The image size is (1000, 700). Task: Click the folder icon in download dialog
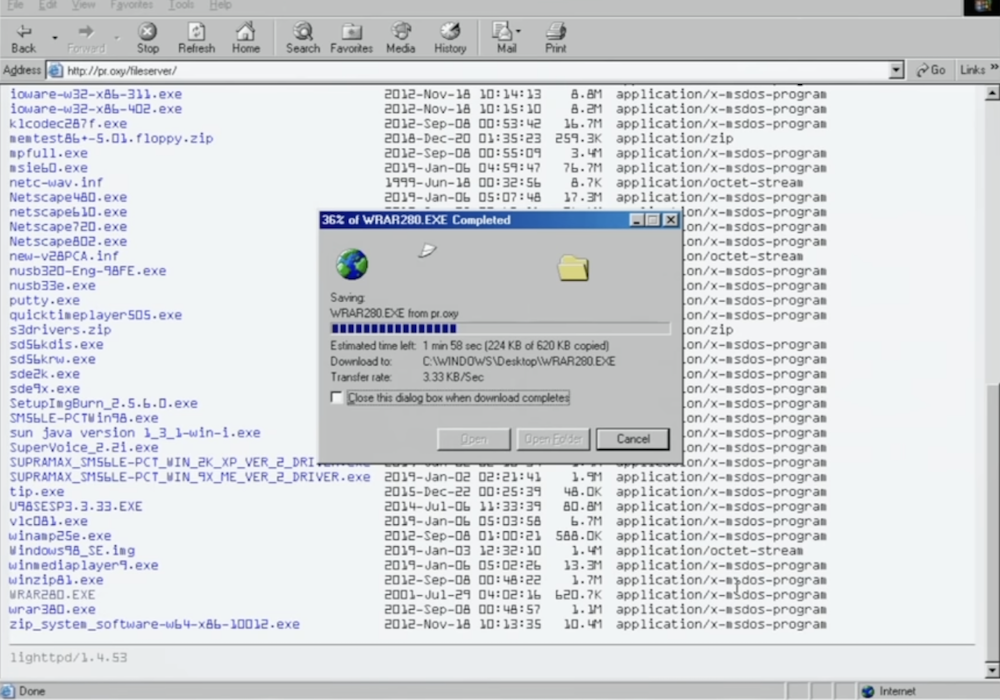573,268
